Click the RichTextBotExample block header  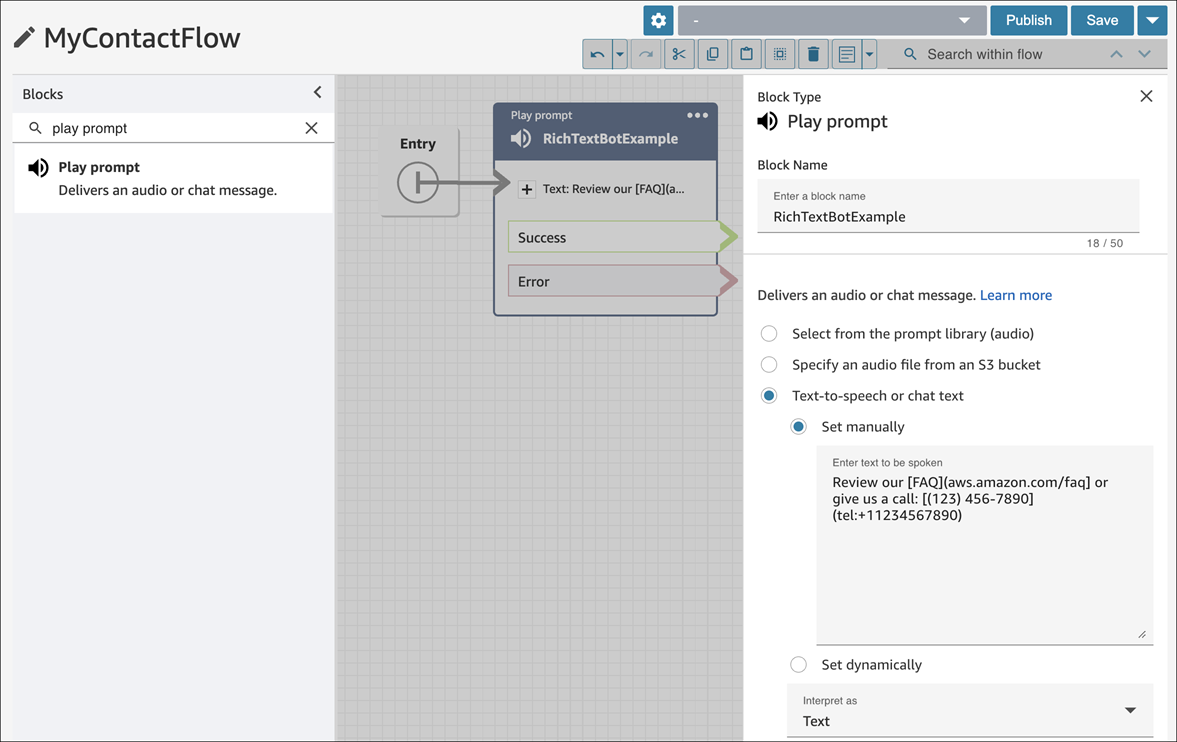pyautogui.click(x=605, y=132)
